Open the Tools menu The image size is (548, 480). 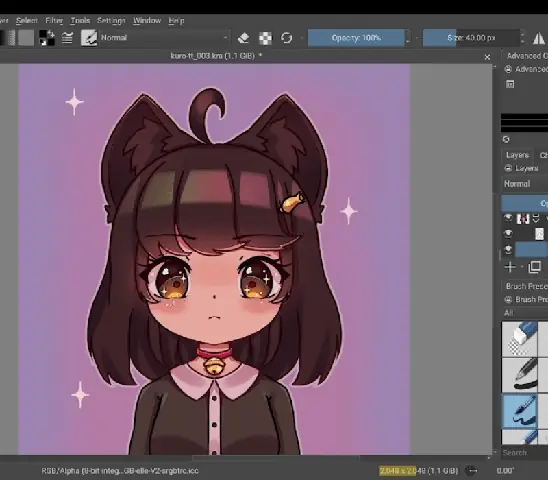pyautogui.click(x=80, y=21)
